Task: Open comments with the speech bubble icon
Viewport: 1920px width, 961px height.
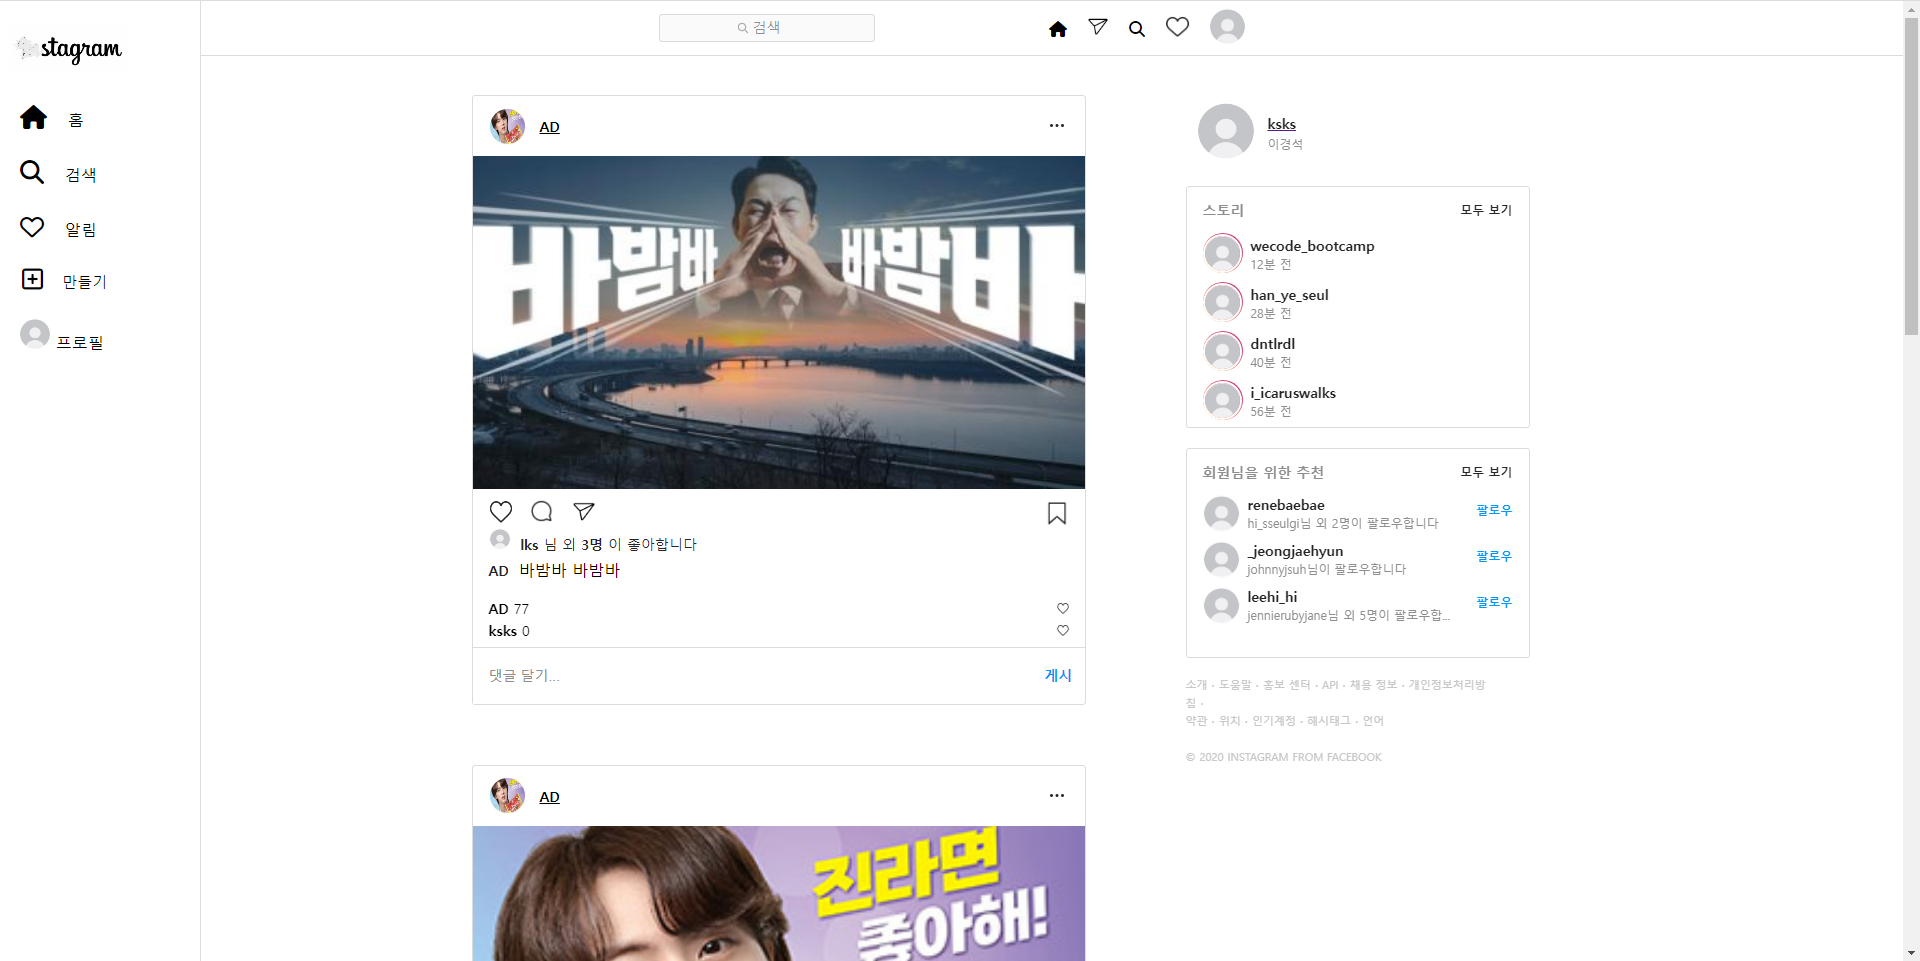Action: click(x=541, y=511)
